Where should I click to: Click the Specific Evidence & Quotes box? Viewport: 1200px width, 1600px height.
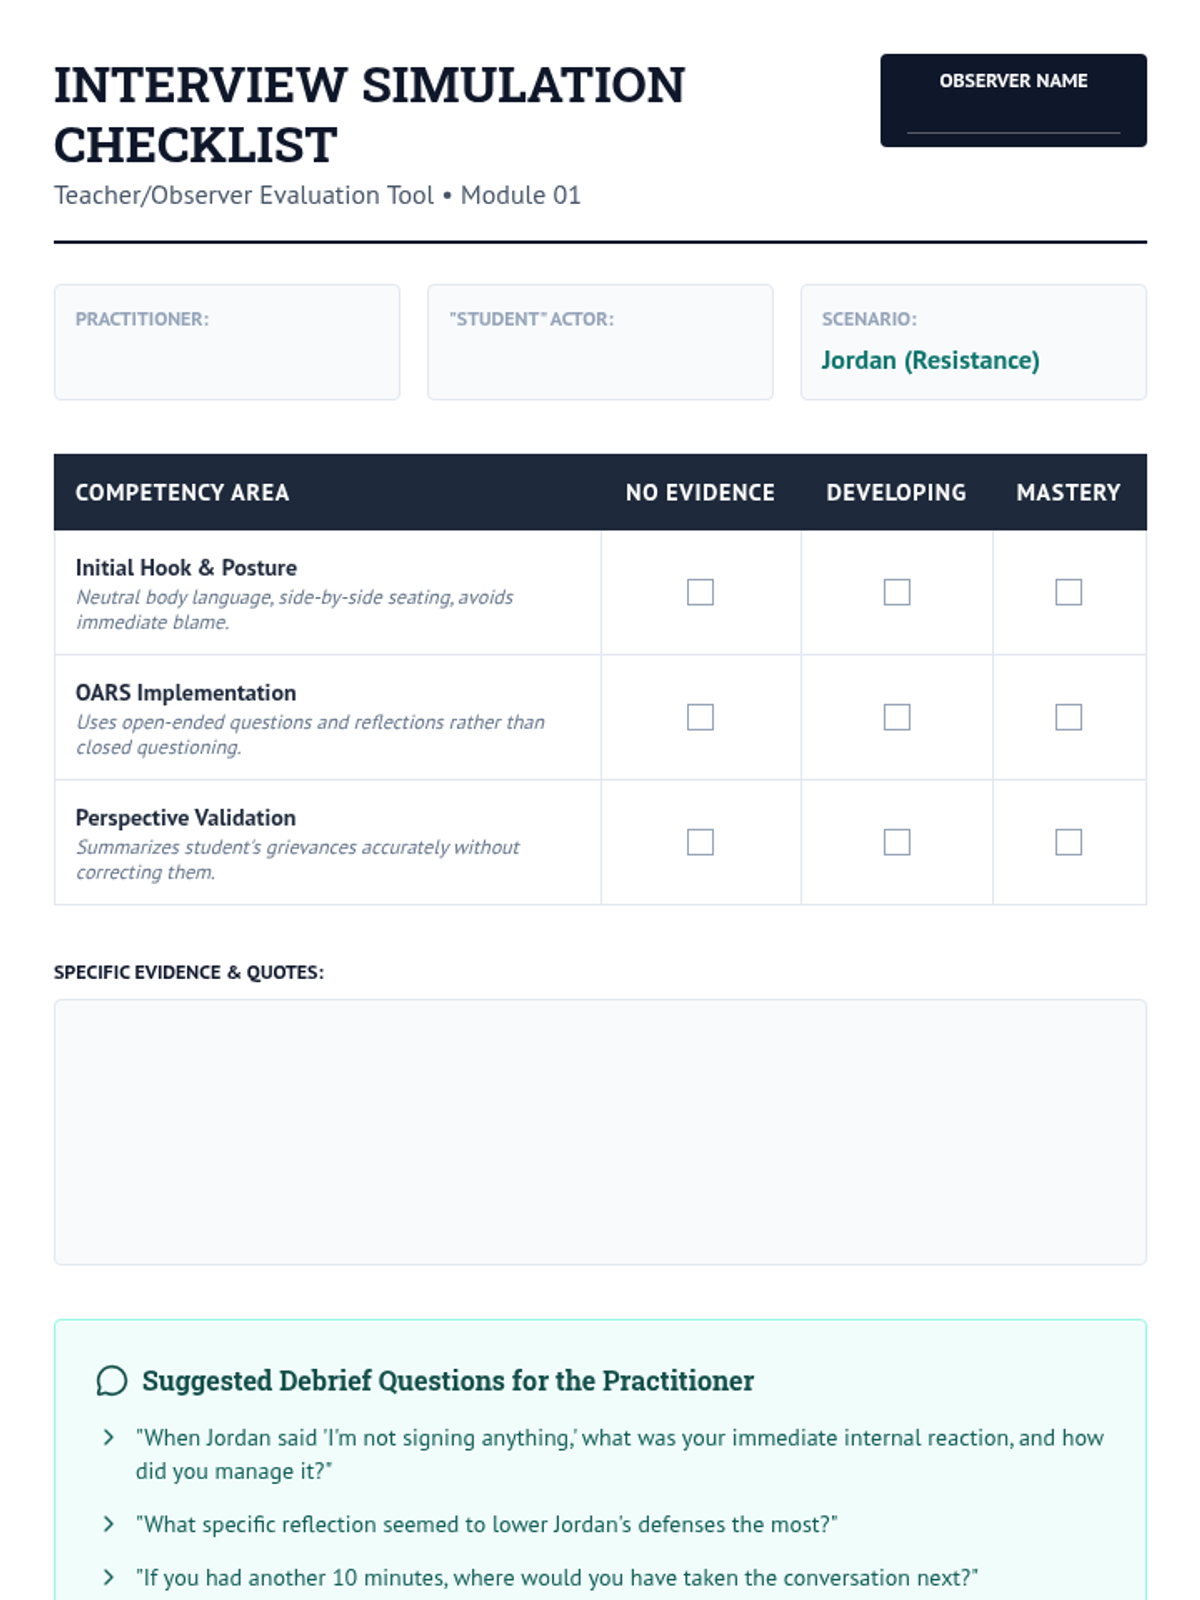point(600,1132)
